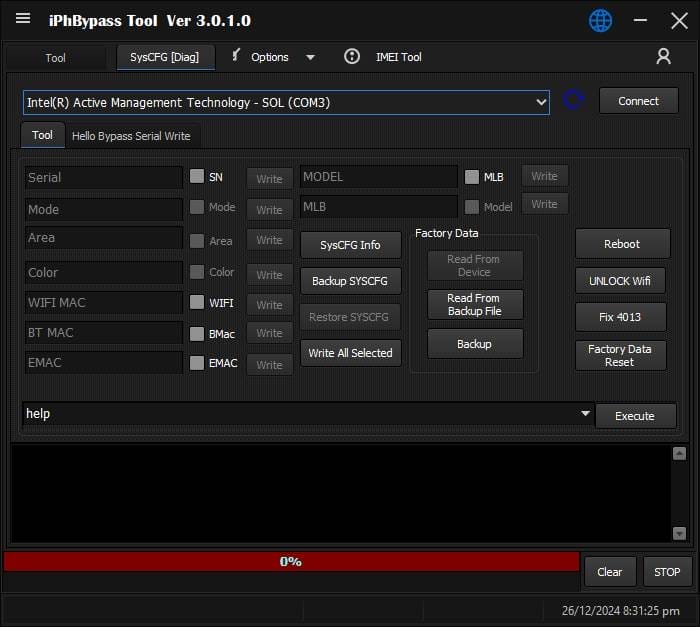The width and height of the screenshot is (700, 627).
Task: Open the user account profile icon
Action: click(x=663, y=56)
